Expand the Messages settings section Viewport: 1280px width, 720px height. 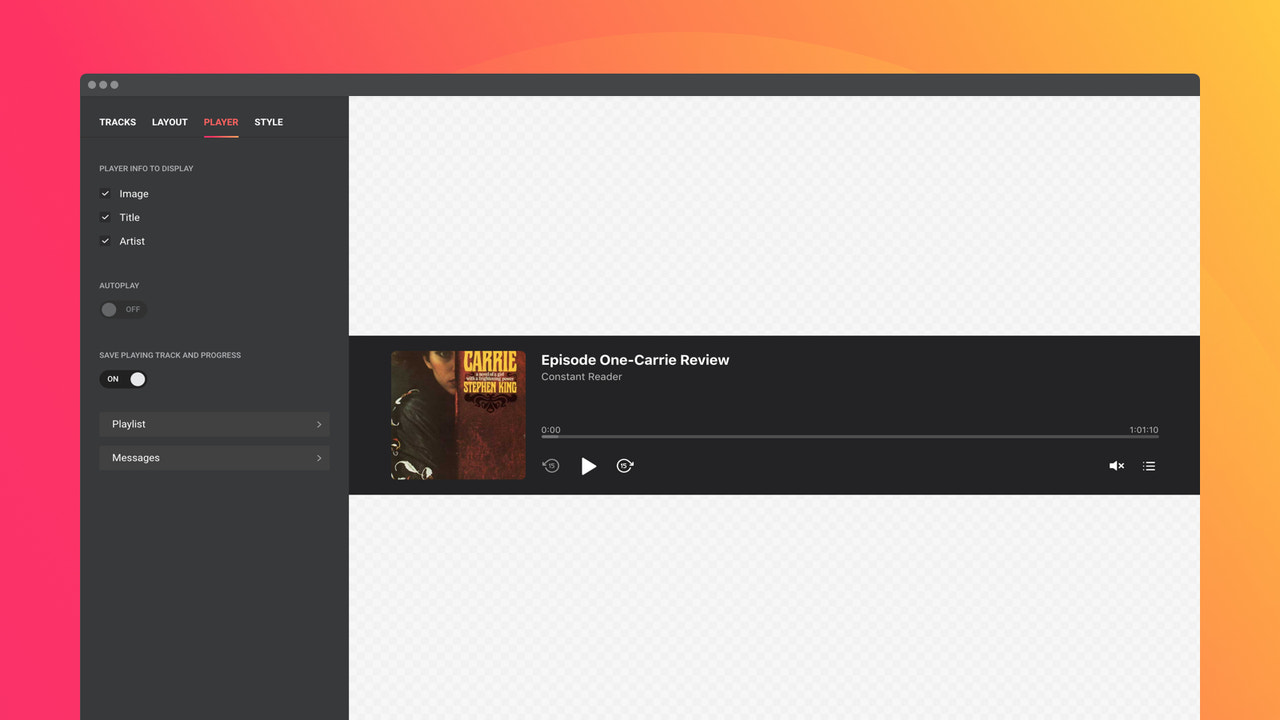[x=214, y=457]
